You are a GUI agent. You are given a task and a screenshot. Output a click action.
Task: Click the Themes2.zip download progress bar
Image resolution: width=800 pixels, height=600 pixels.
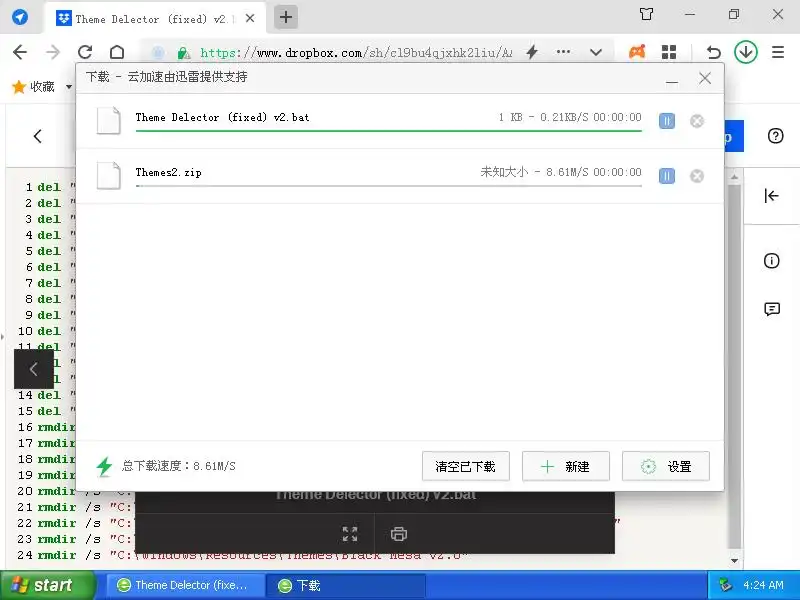388,186
